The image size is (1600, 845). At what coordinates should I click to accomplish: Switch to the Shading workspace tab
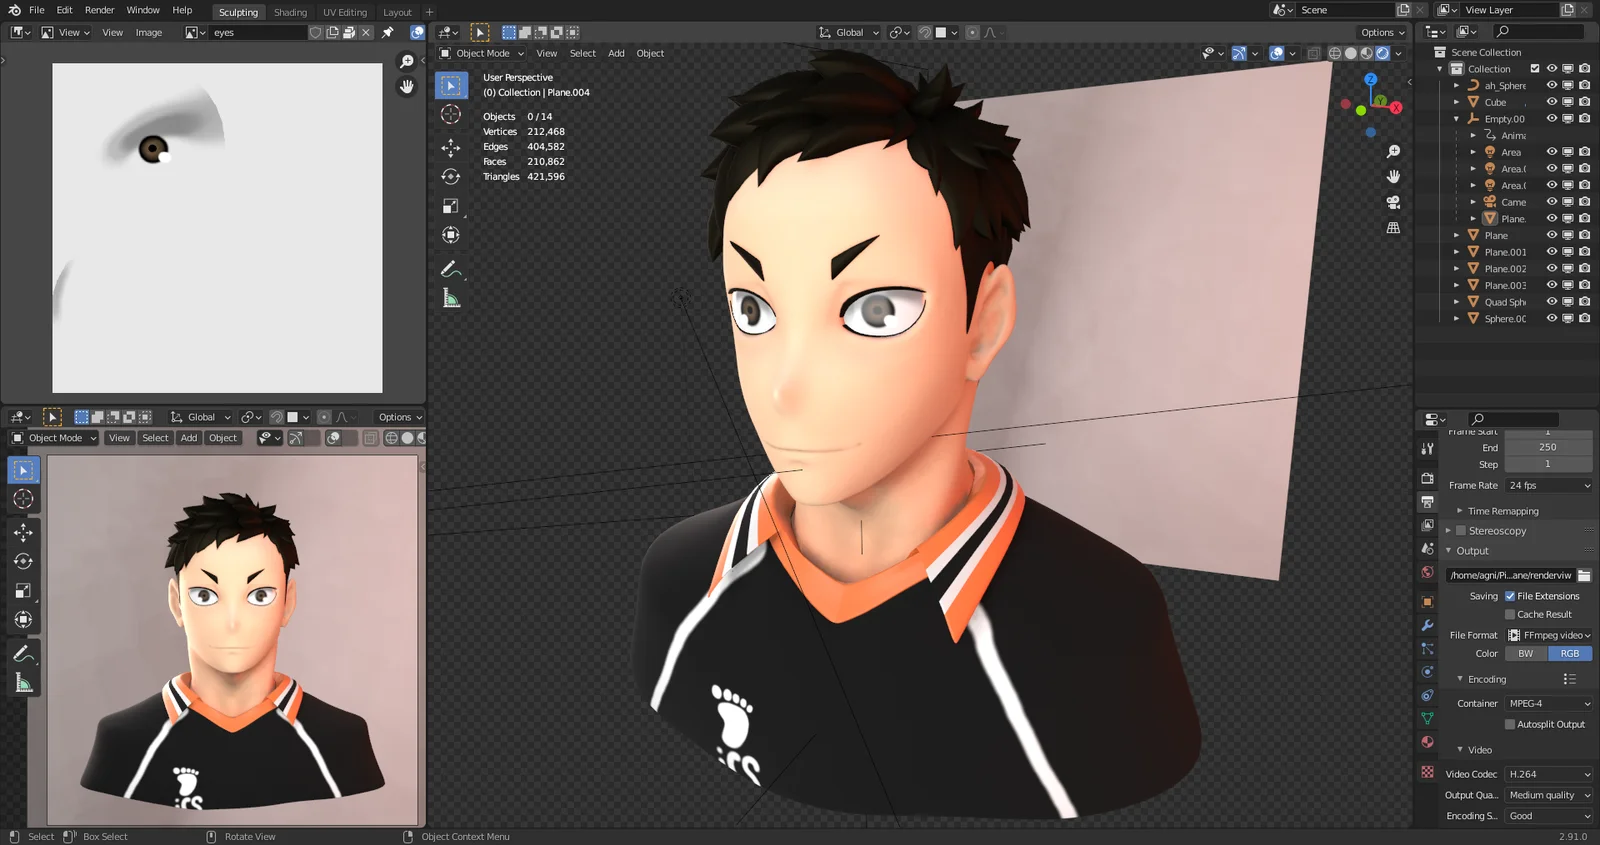click(x=290, y=12)
